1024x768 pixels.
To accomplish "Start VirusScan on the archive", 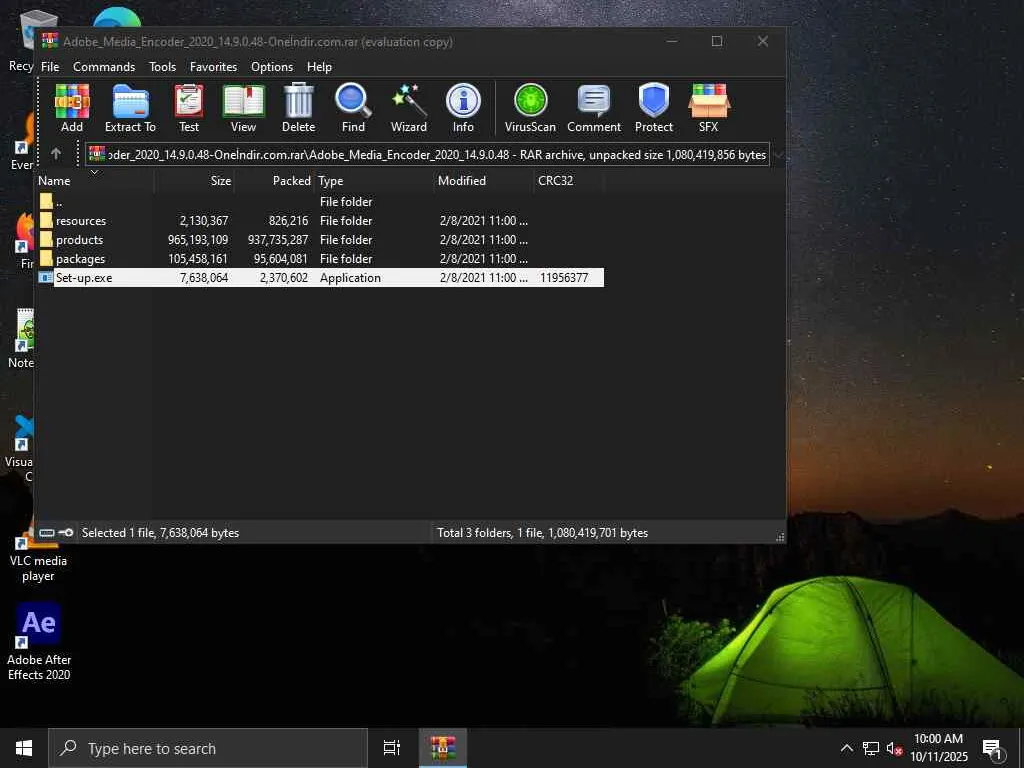I will pyautogui.click(x=530, y=108).
